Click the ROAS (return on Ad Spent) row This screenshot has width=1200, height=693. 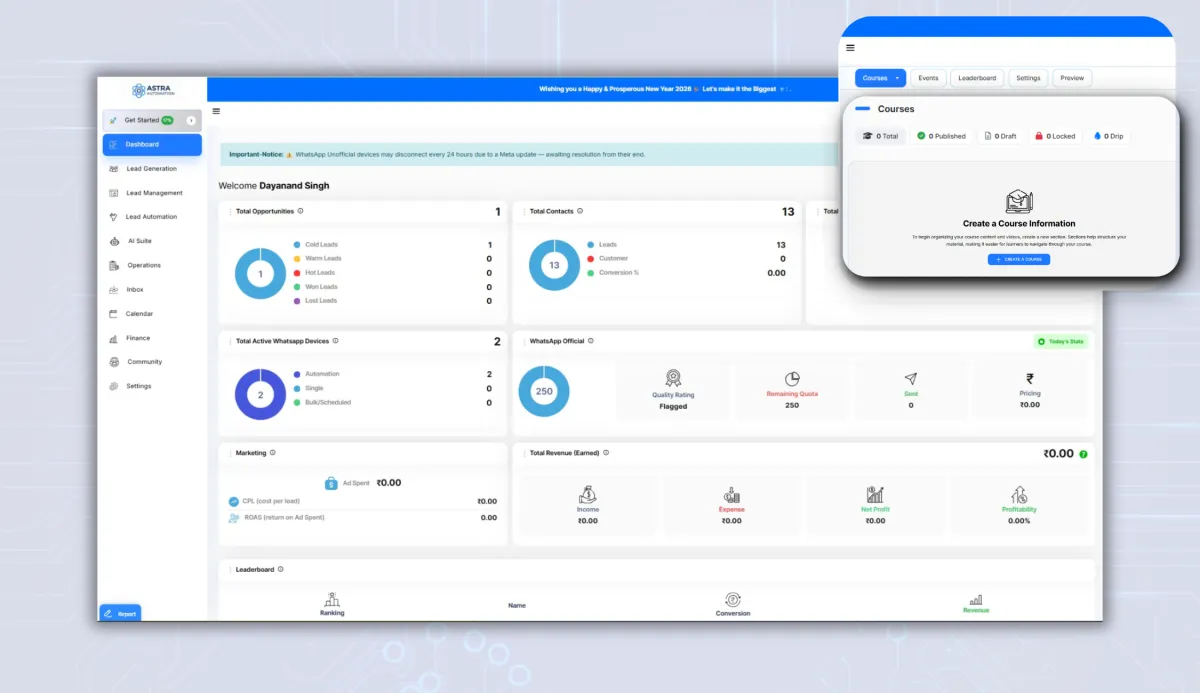(362, 518)
